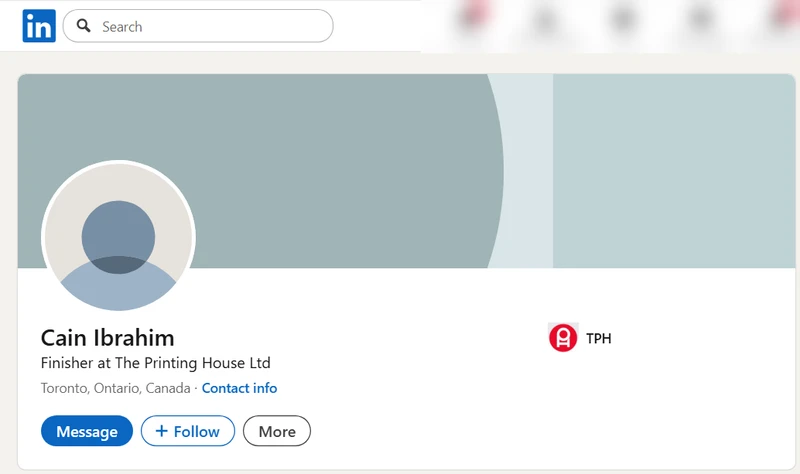Send a message with Message button

click(87, 431)
